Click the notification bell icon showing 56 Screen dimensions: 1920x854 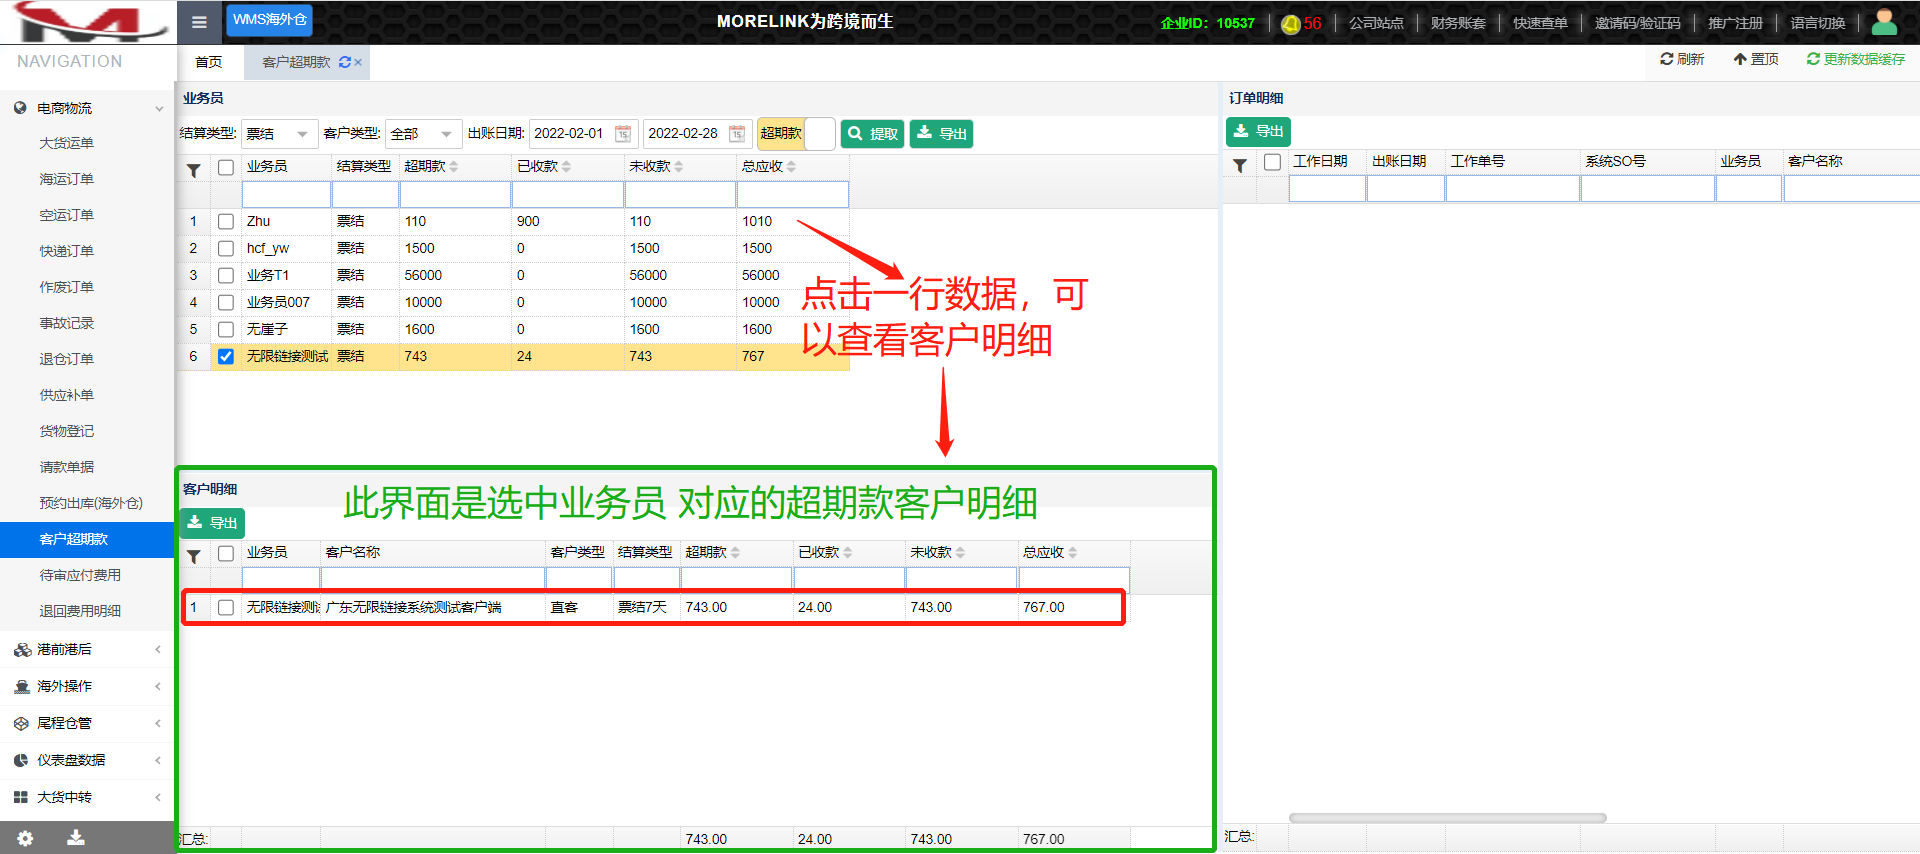pos(1291,24)
